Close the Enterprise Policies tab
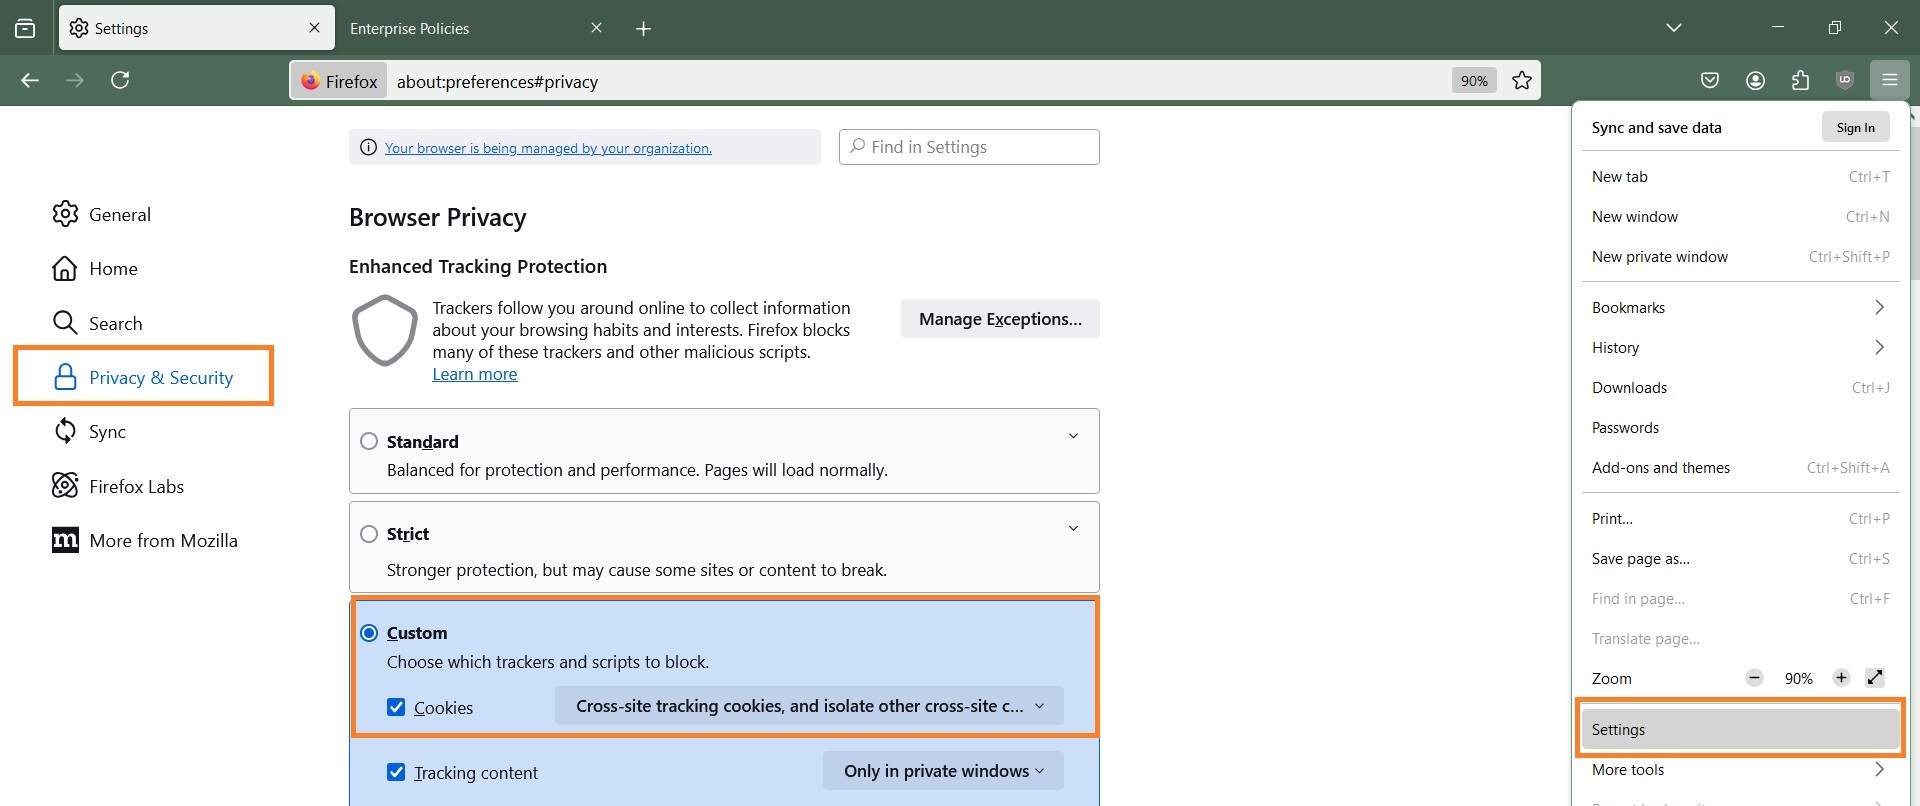Viewport: 1920px width, 806px height. [x=596, y=28]
